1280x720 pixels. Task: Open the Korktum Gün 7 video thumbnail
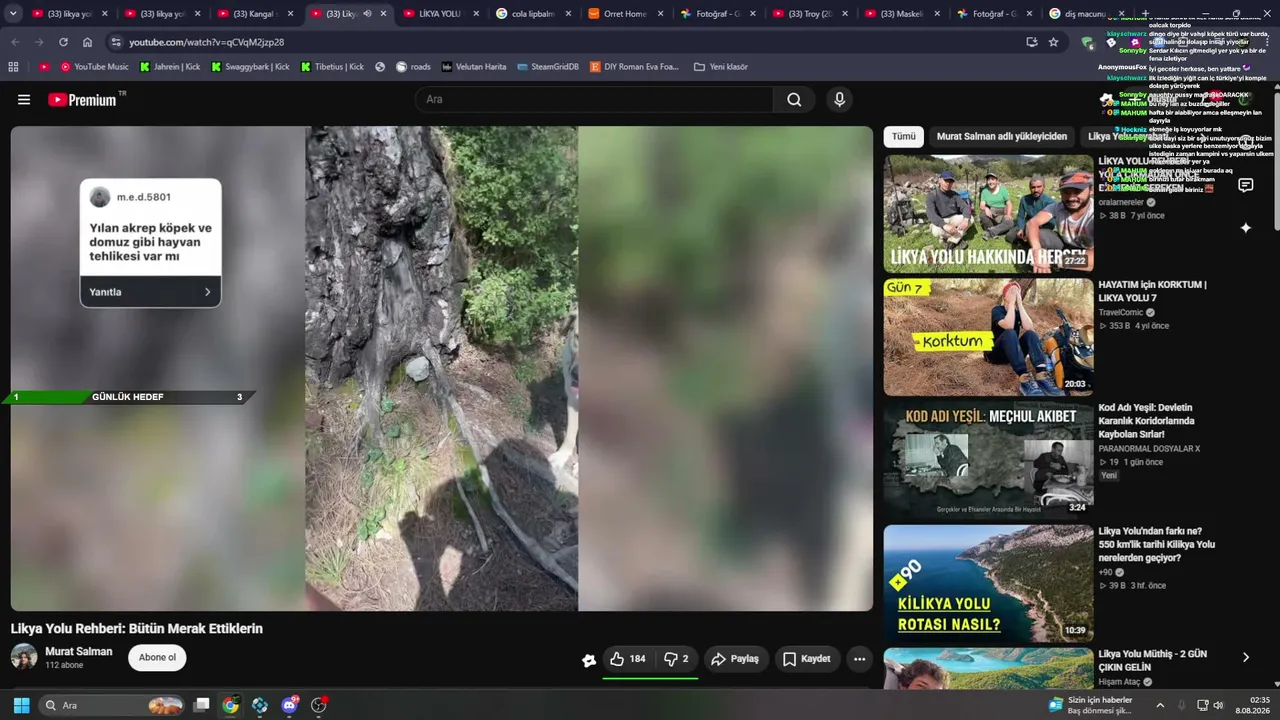pyautogui.click(x=988, y=337)
